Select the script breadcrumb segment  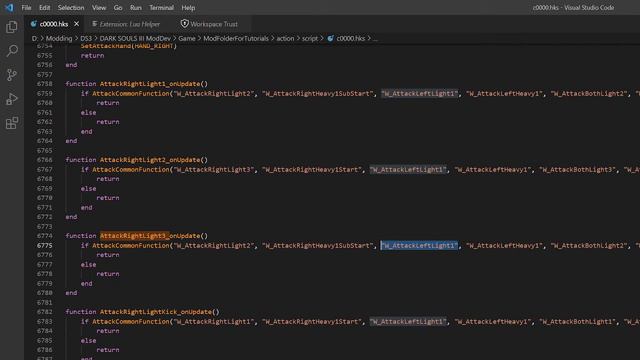[x=310, y=38]
